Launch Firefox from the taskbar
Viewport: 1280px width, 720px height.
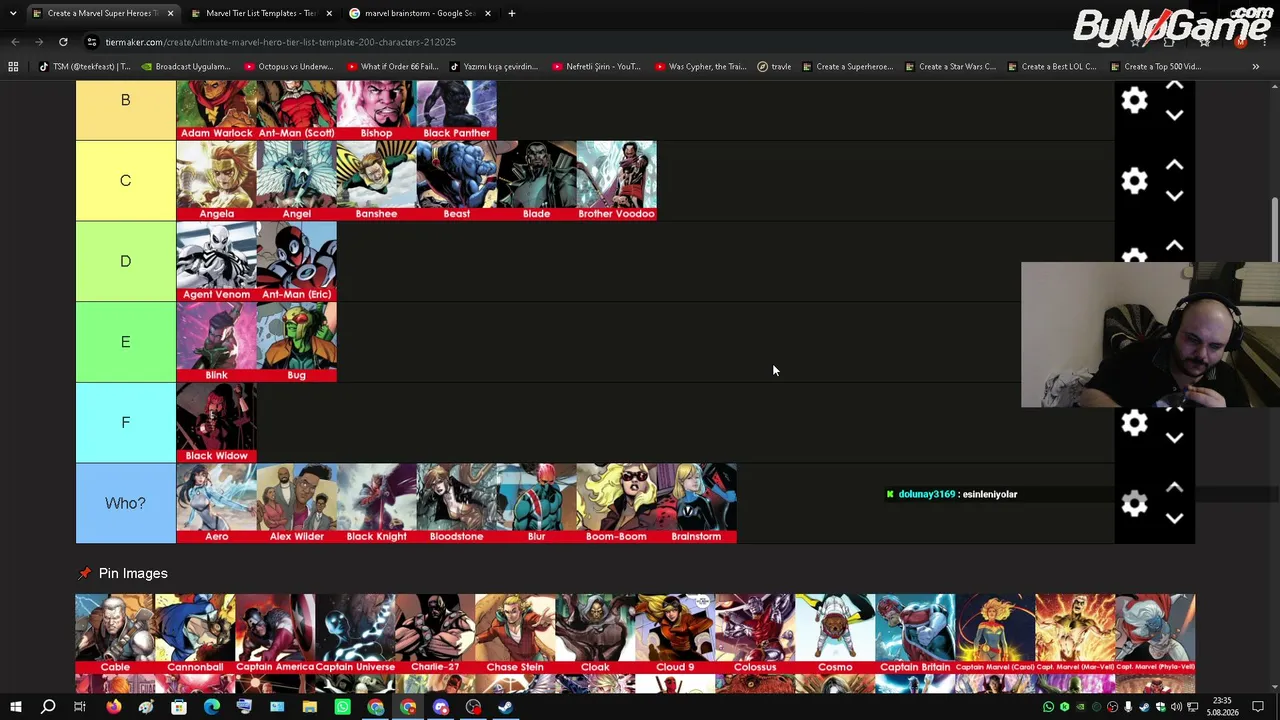coord(113,707)
